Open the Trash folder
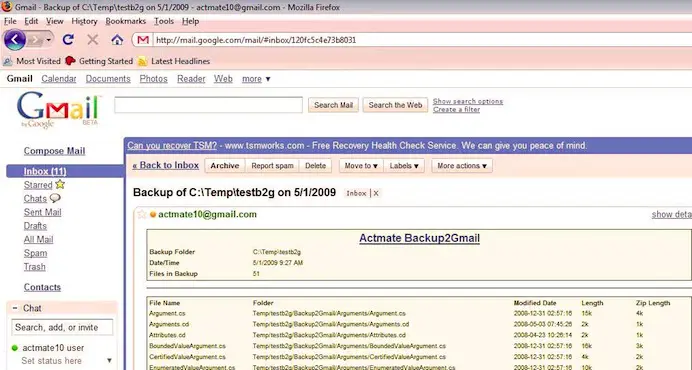 [34, 267]
